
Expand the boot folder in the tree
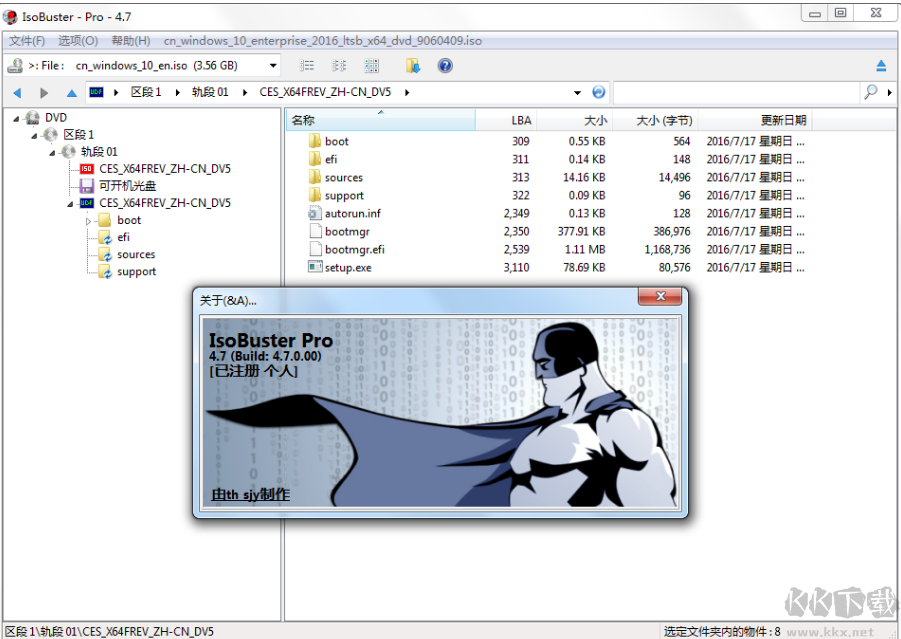(88, 221)
